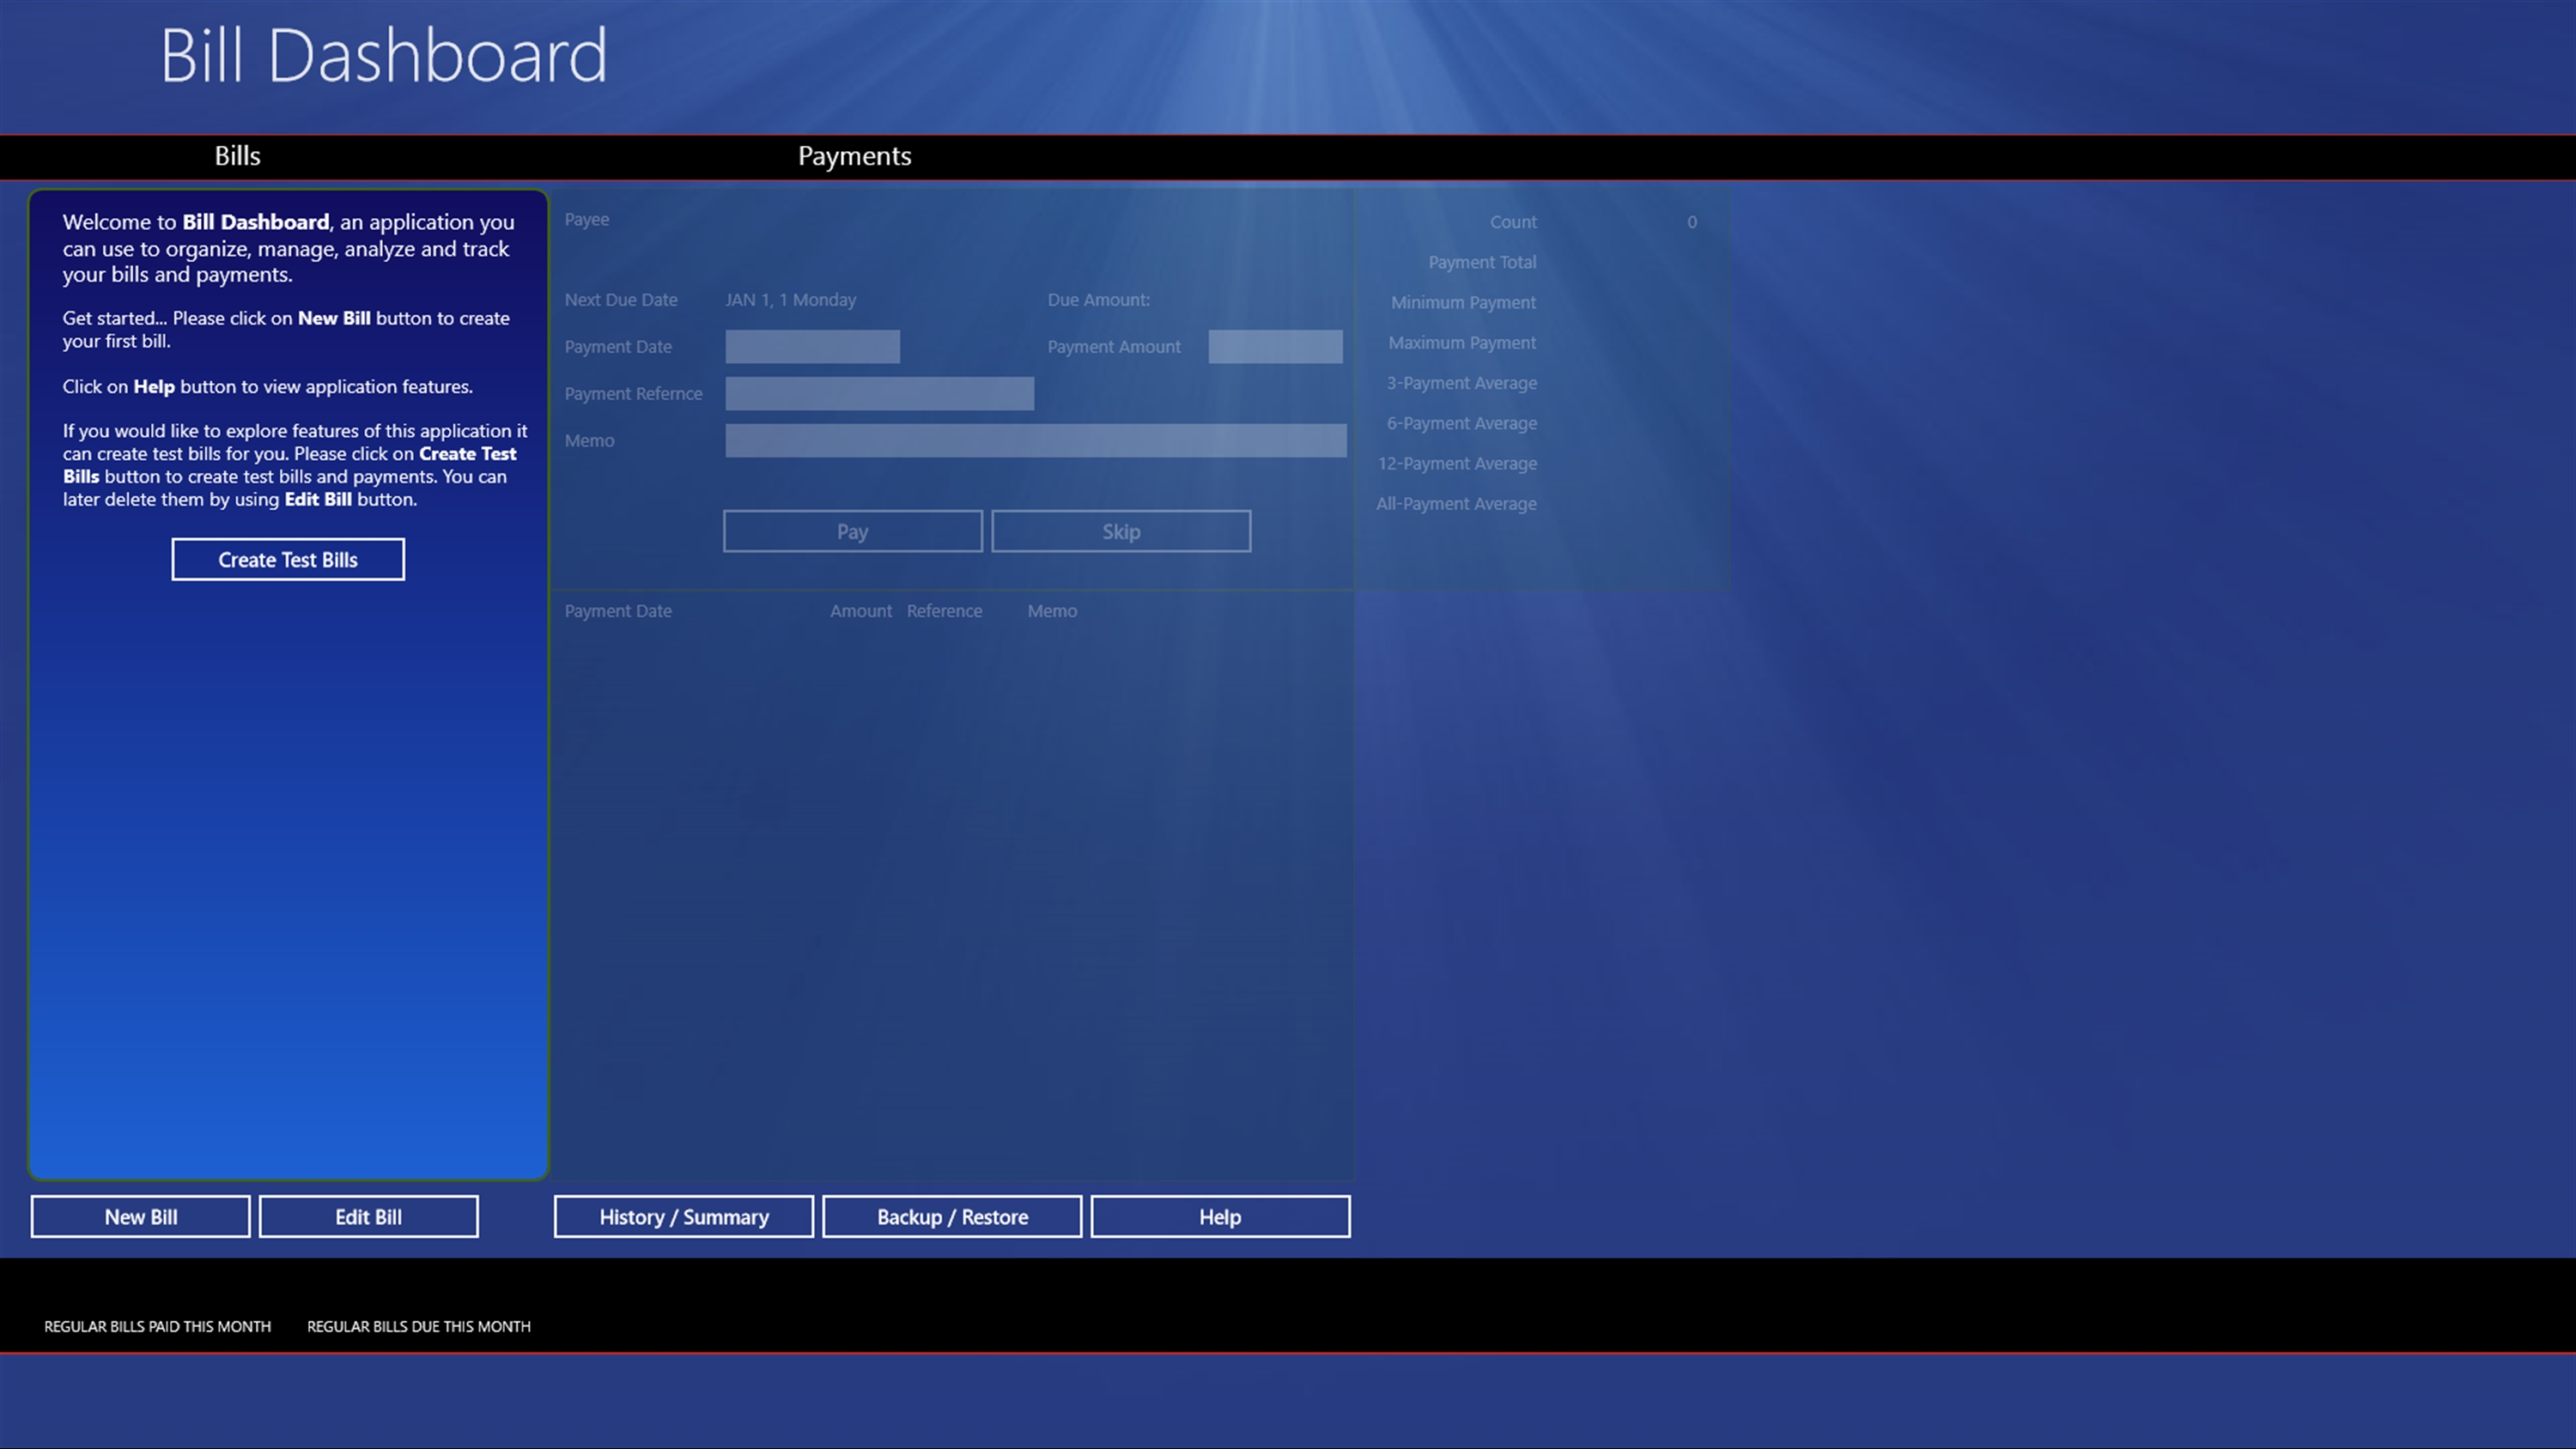2576x1449 pixels.
Task: Click the Payment Date input field
Action: coord(812,347)
